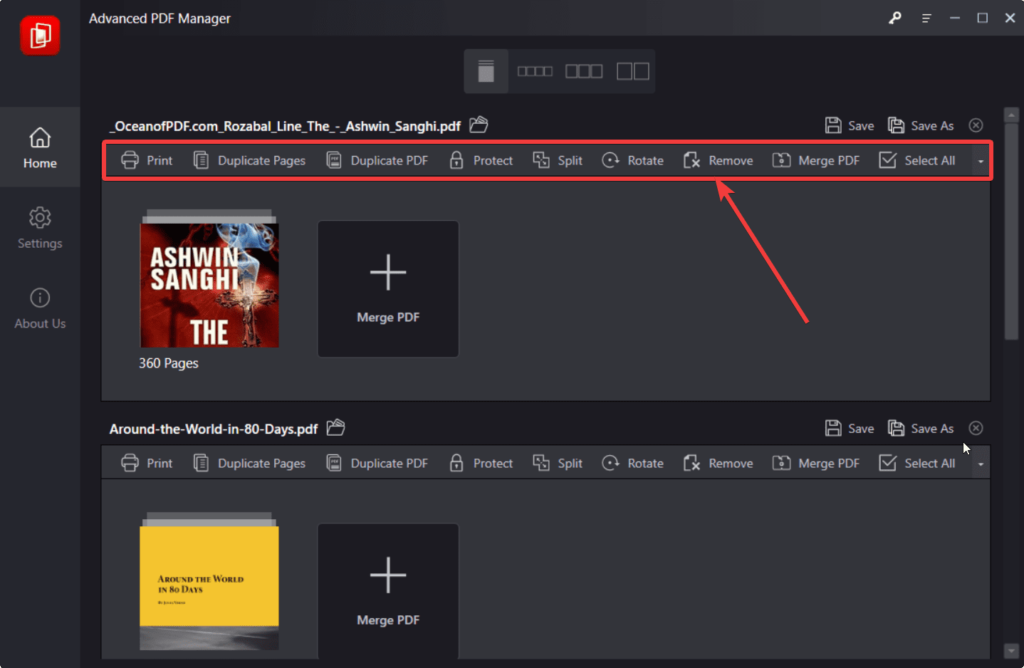Protect the Around-the-World-in-80-Days PDF
Viewport: 1024px width, 668px height.
pos(481,464)
